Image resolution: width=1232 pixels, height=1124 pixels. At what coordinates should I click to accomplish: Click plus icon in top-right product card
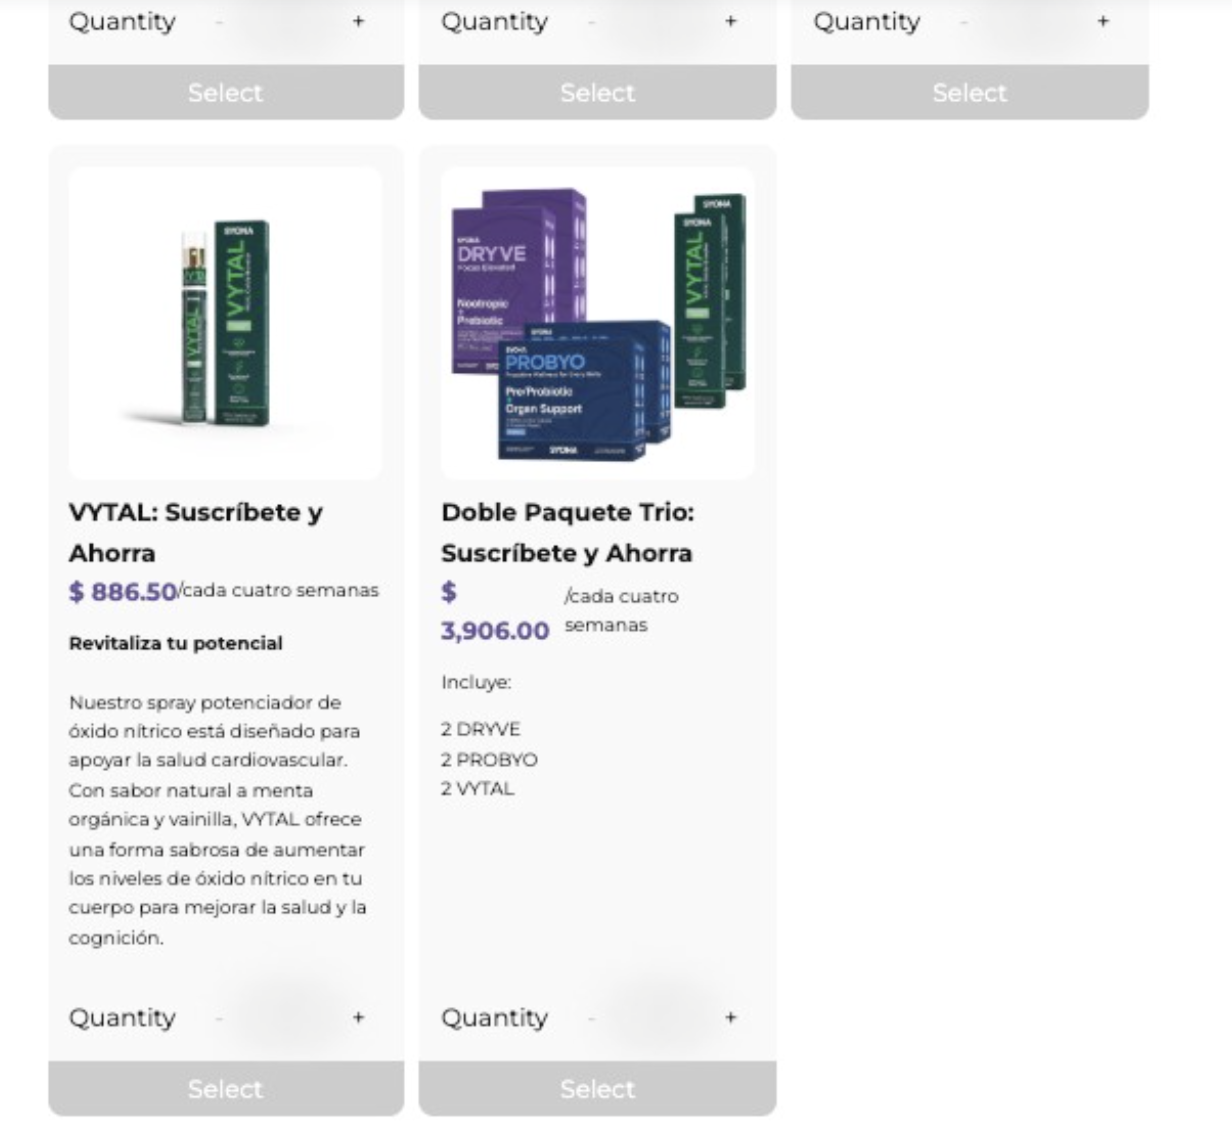click(1102, 21)
